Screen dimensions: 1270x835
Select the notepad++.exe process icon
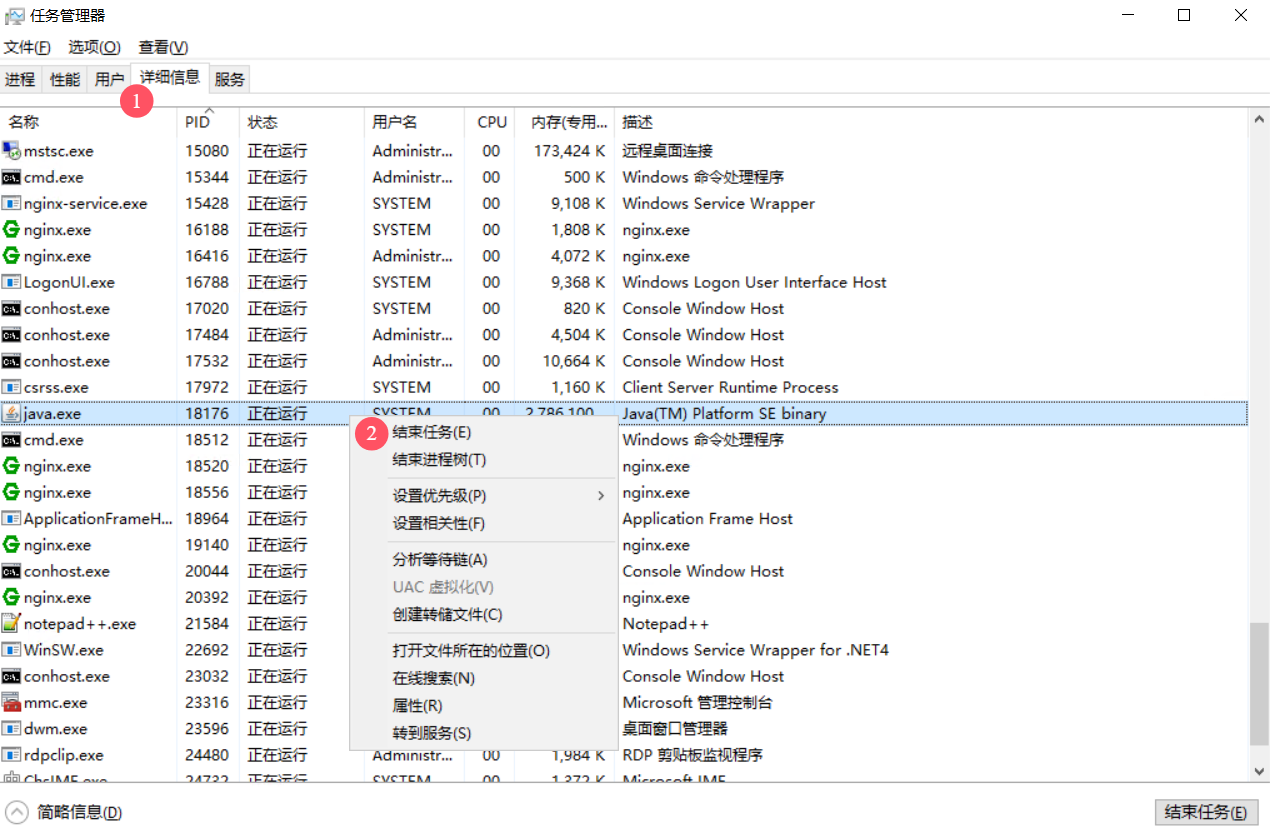point(11,623)
